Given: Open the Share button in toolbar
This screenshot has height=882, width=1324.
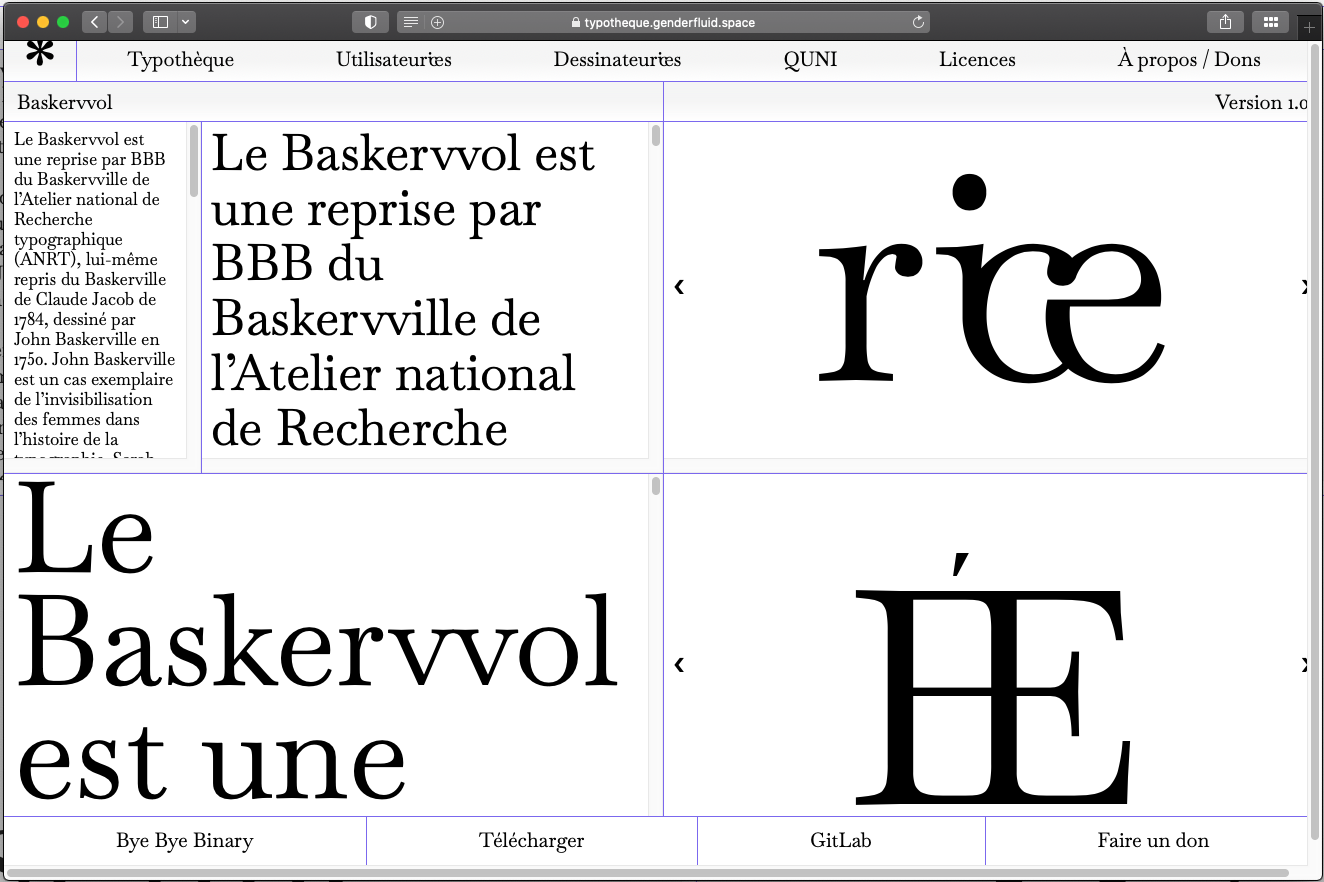Looking at the screenshot, I should [1225, 21].
